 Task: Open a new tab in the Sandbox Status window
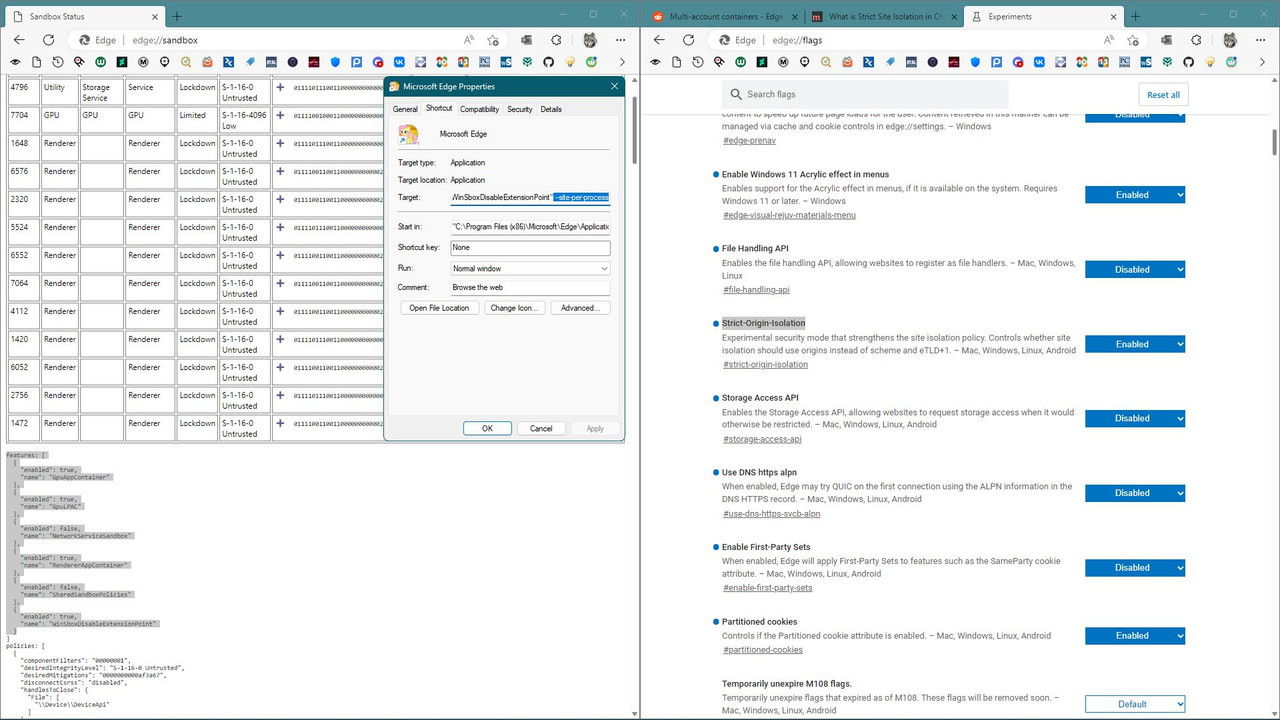176,16
